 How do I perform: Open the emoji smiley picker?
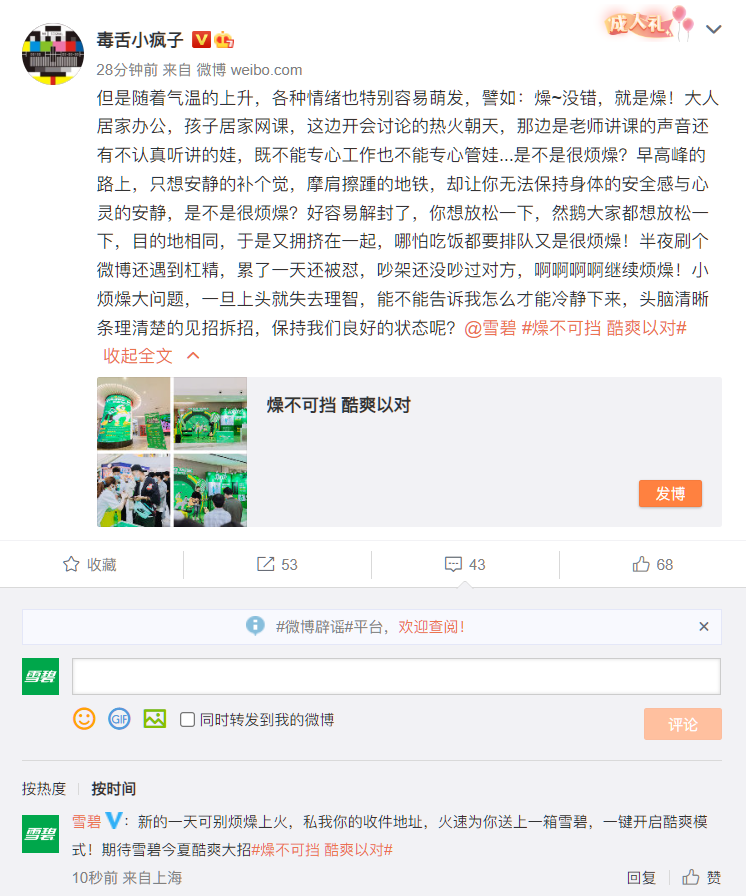tap(84, 719)
